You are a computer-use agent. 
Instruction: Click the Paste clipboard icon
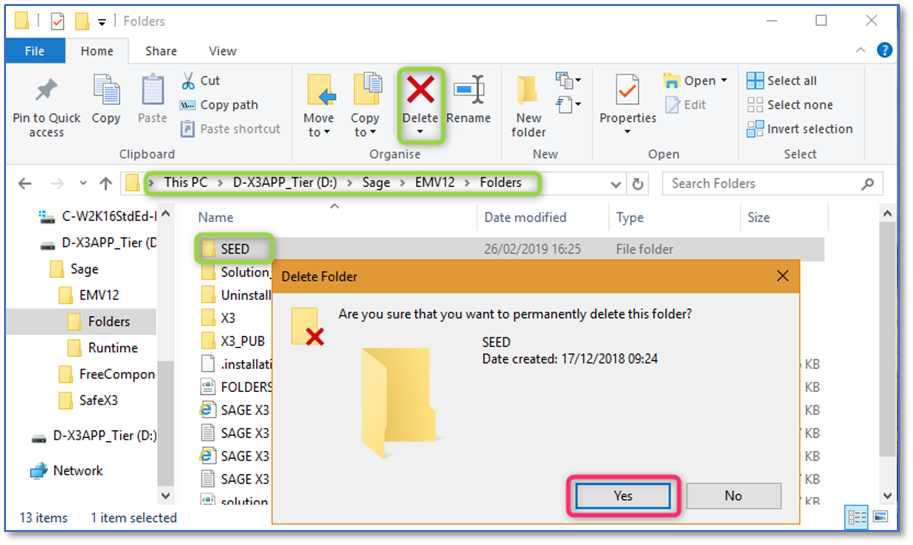pyautogui.click(x=153, y=90)
